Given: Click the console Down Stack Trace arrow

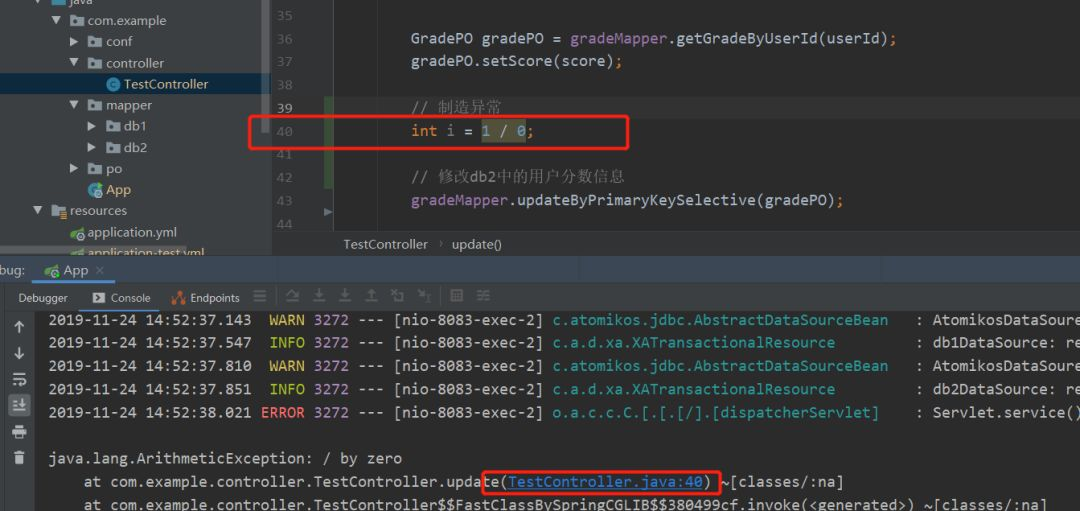Looking at the screenshot, I should click(19, 353).
